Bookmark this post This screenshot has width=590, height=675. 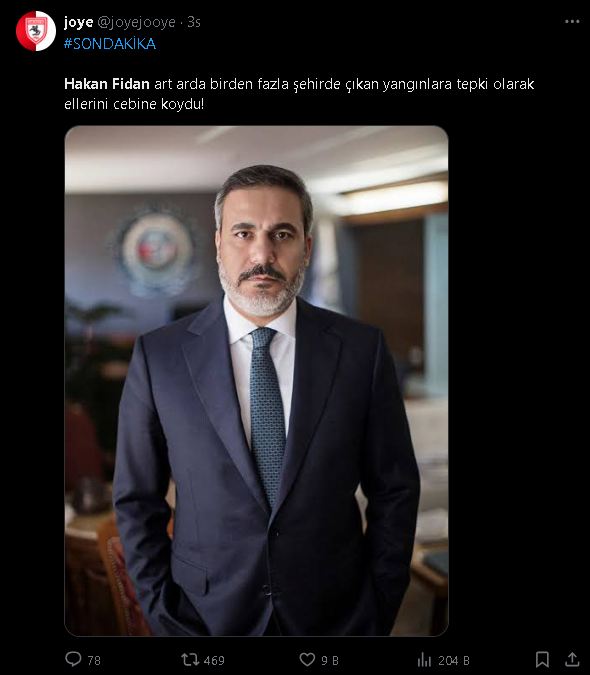tap(542, 659)
